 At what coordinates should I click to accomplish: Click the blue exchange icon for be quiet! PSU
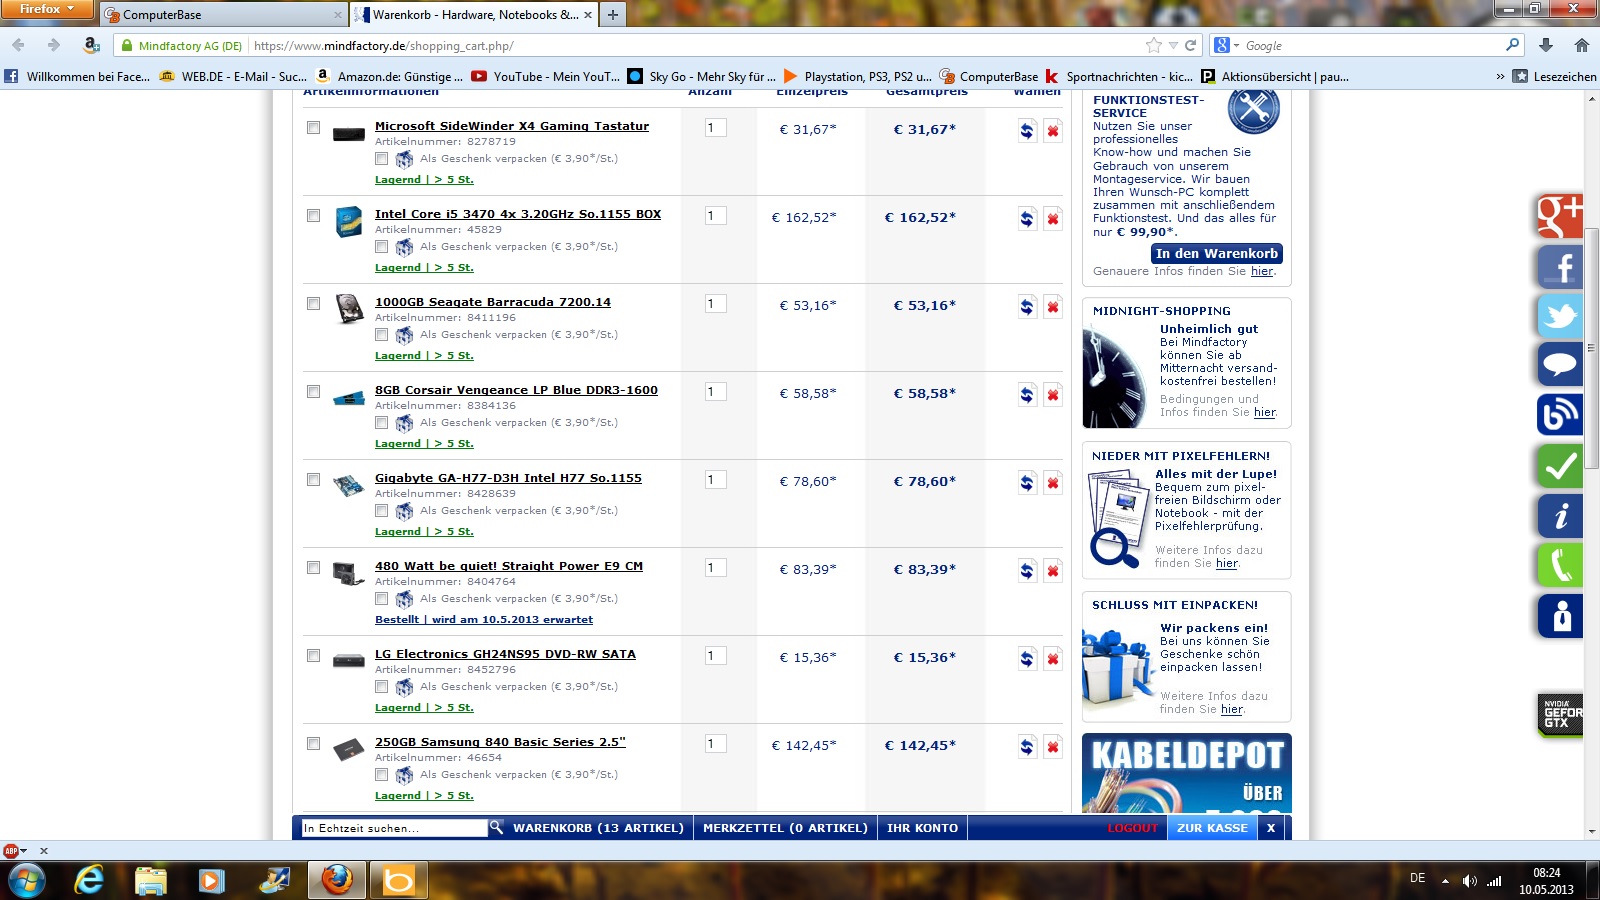pos(1027,571)
